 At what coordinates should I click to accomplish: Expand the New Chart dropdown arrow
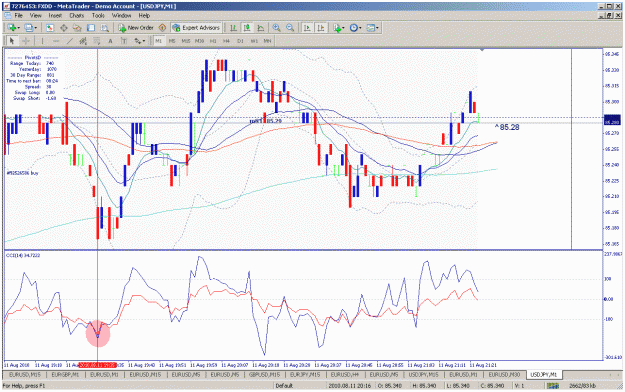point(18,28)
